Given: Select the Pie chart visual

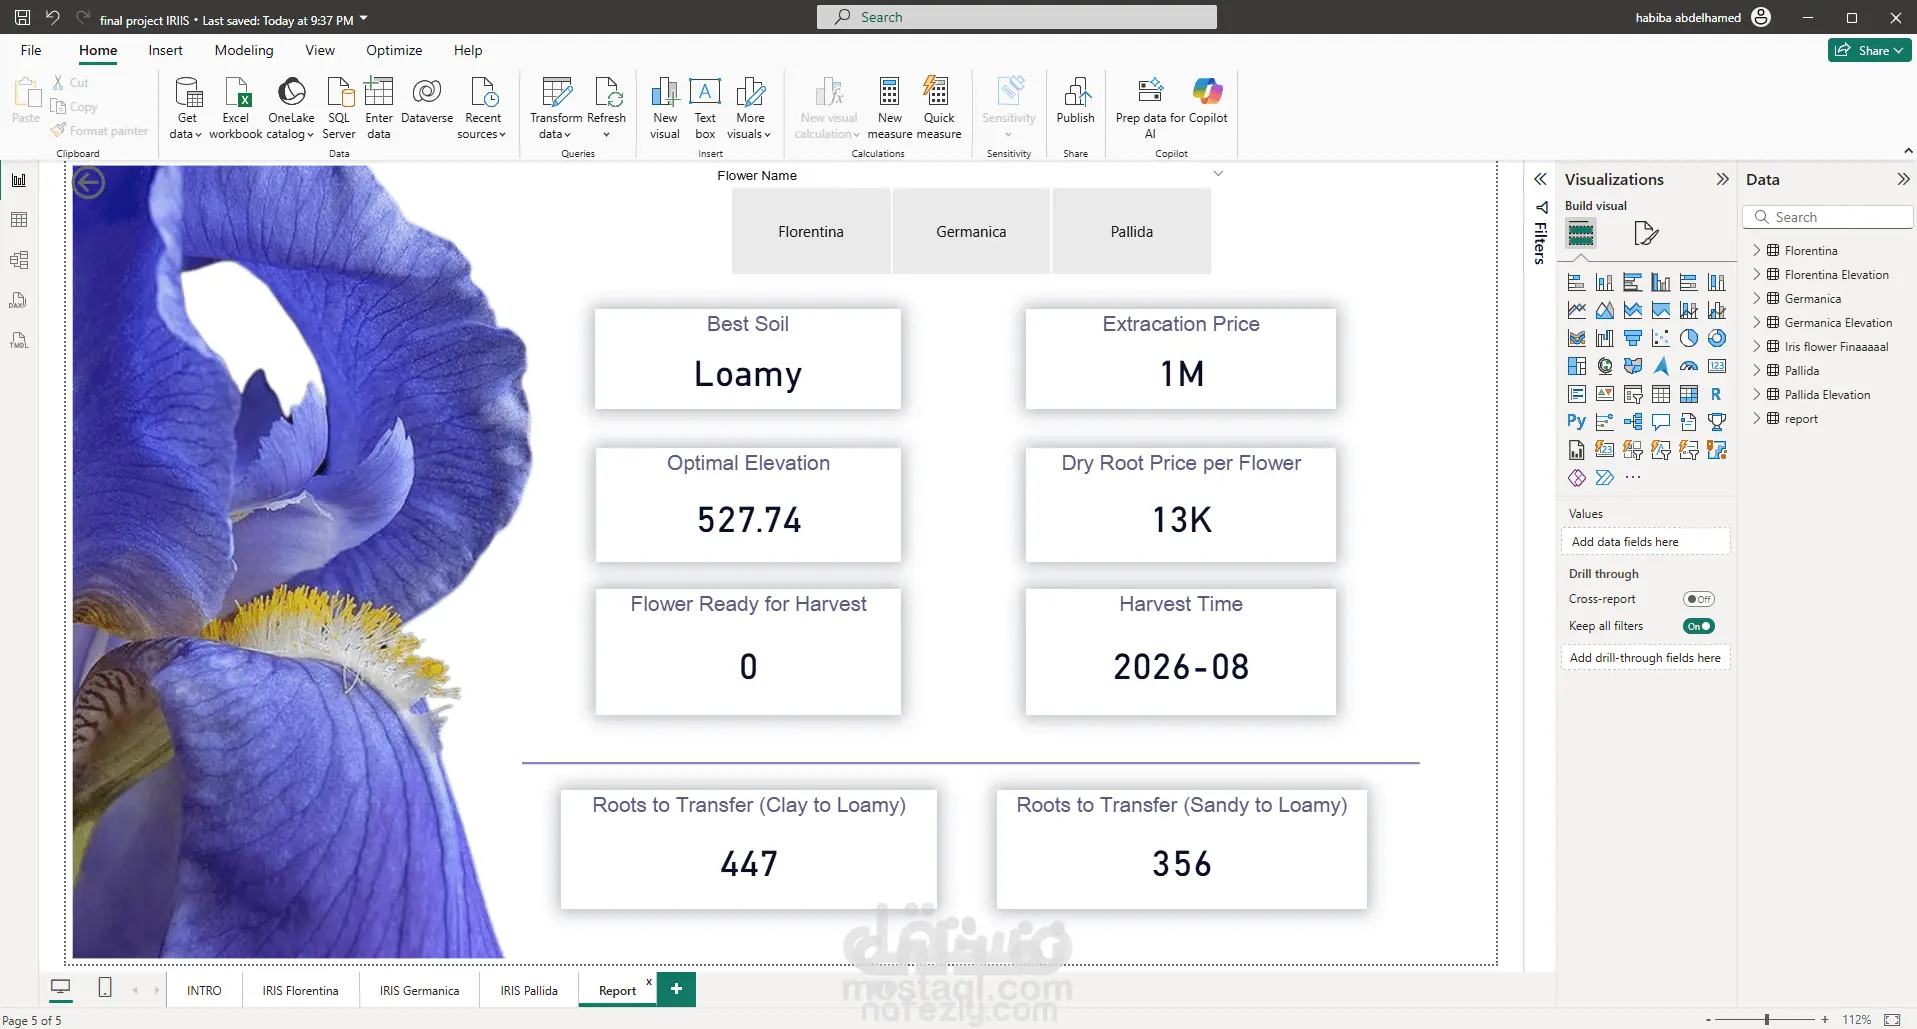Looking at the screenshot, I should tap(1689, 338).
